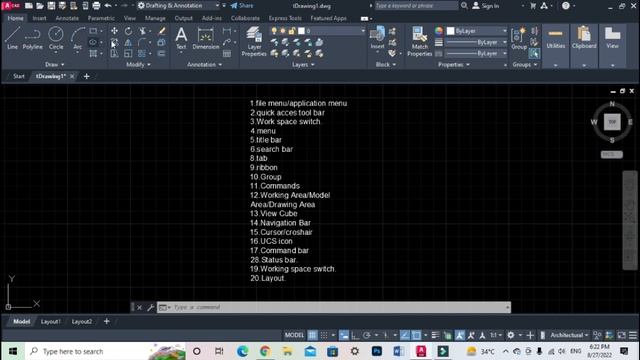Select the Group tool
This screenshot has height=360, width=640.
519,38
